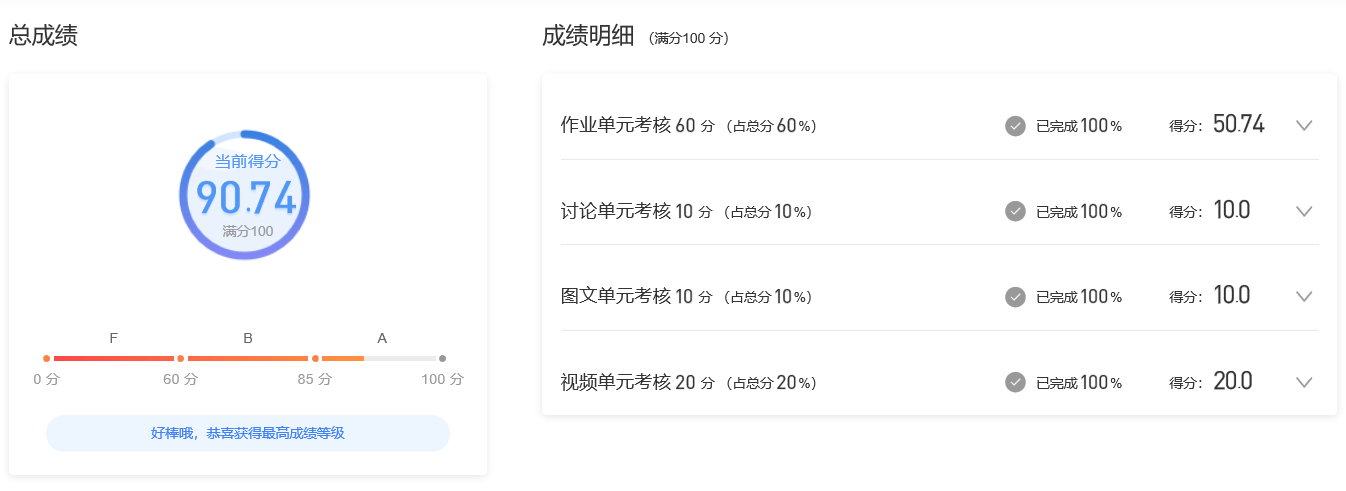This screenshot has width=1346, height=491.
Task: Click the A grade progress bar segment
Action: (x=379, y=358)
